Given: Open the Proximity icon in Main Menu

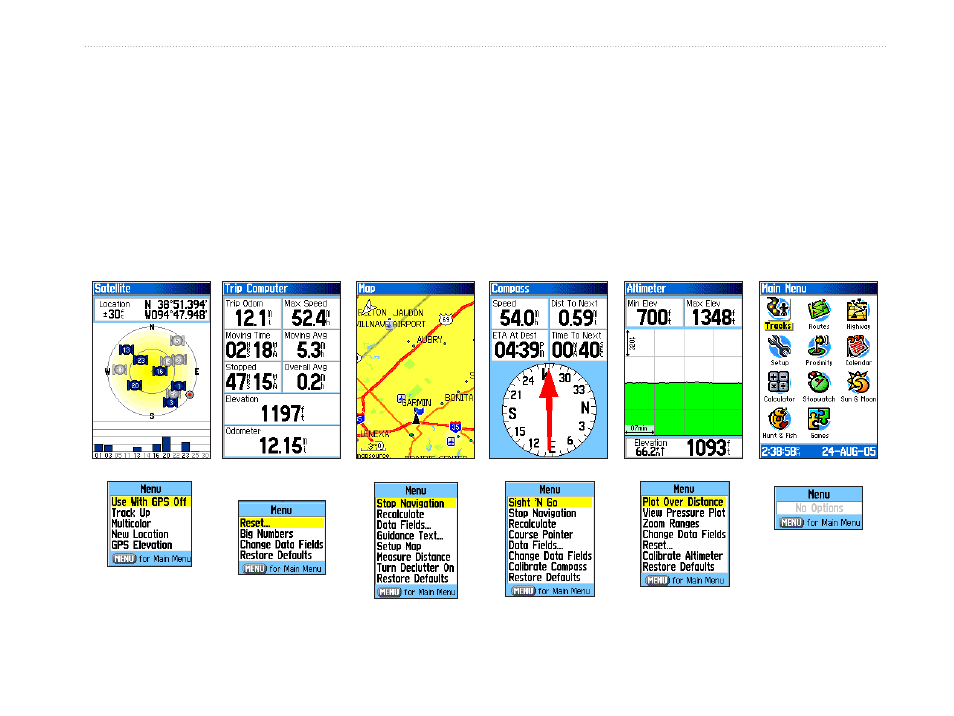Looking at the screenshot, I should coord(819,346).
